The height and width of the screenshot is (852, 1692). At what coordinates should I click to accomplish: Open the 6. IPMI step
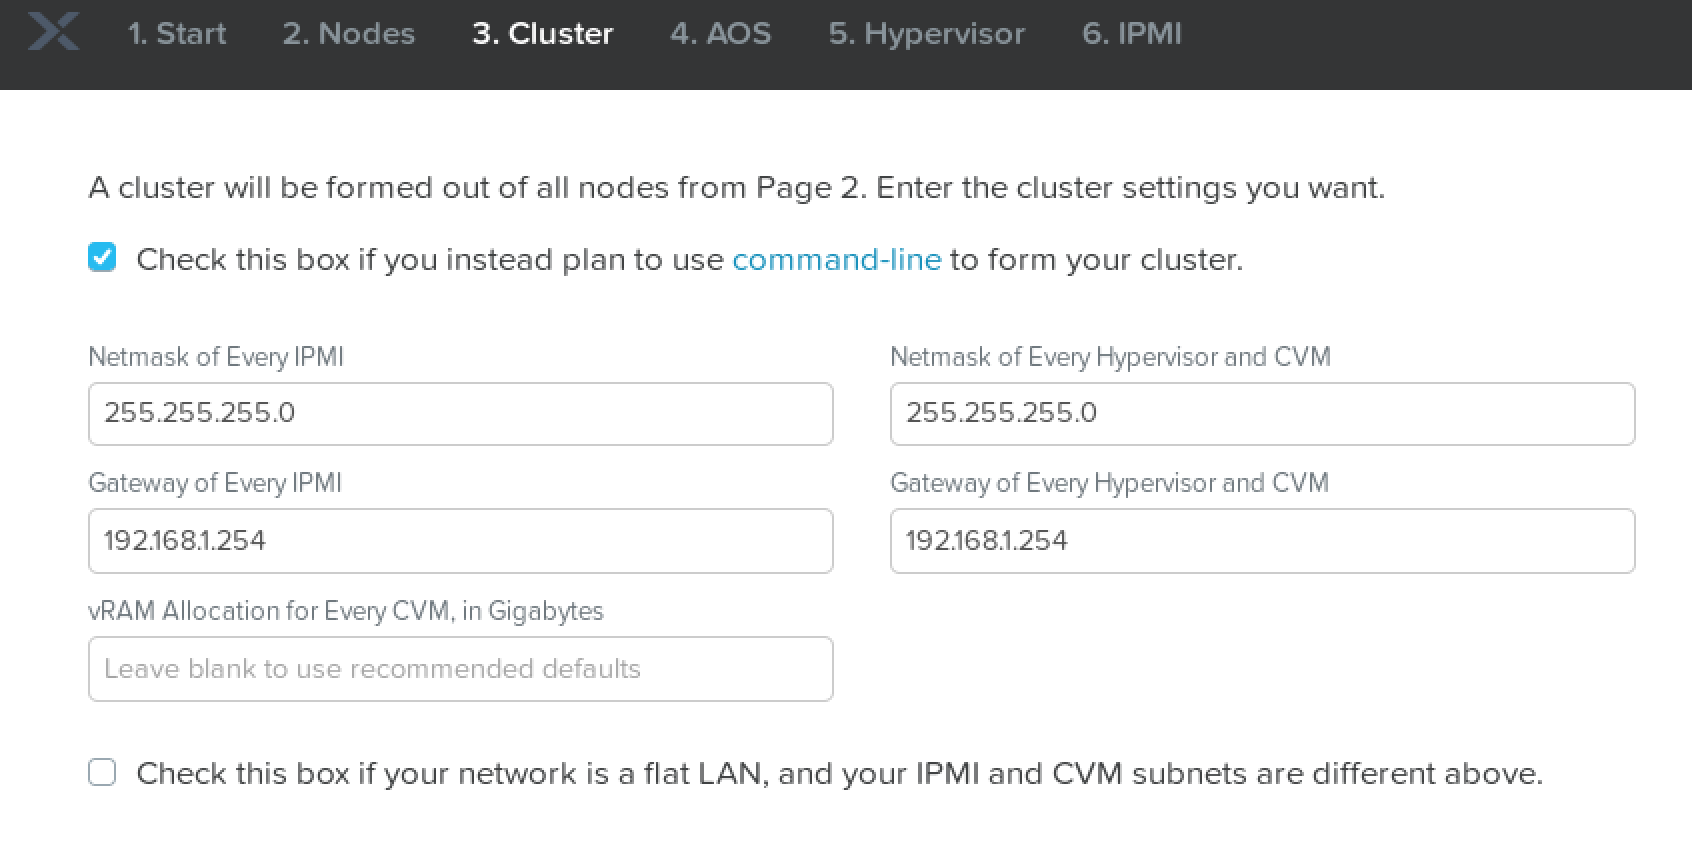tap(1131, 34)
